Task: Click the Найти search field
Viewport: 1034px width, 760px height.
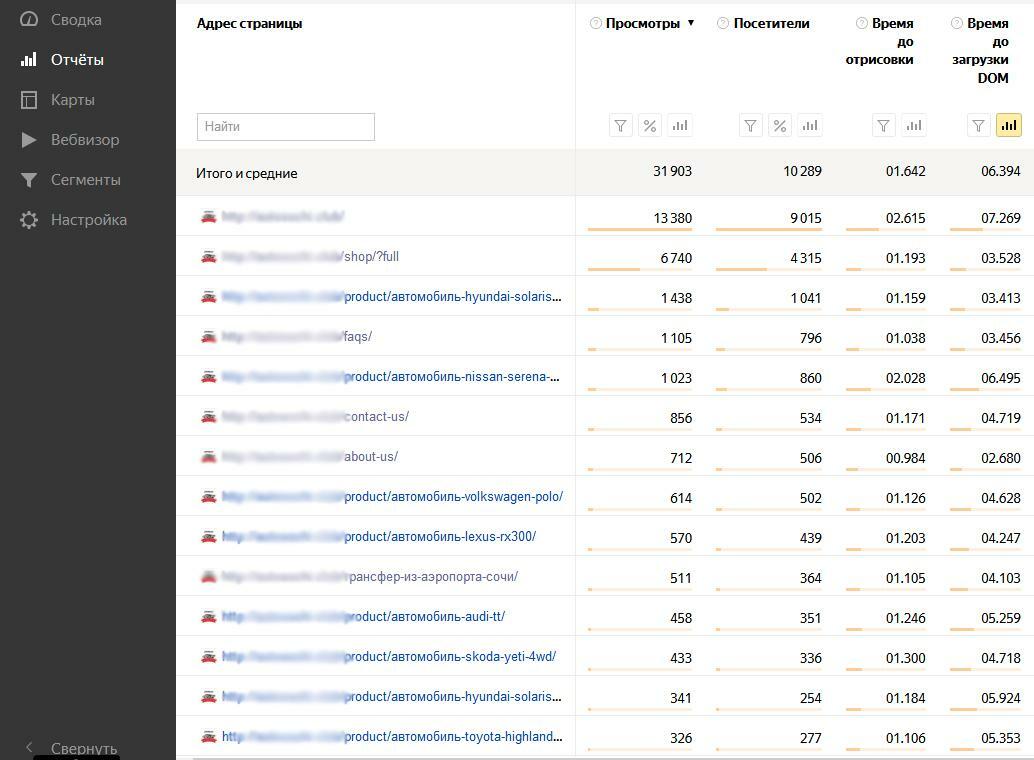Action: point(285,127)
